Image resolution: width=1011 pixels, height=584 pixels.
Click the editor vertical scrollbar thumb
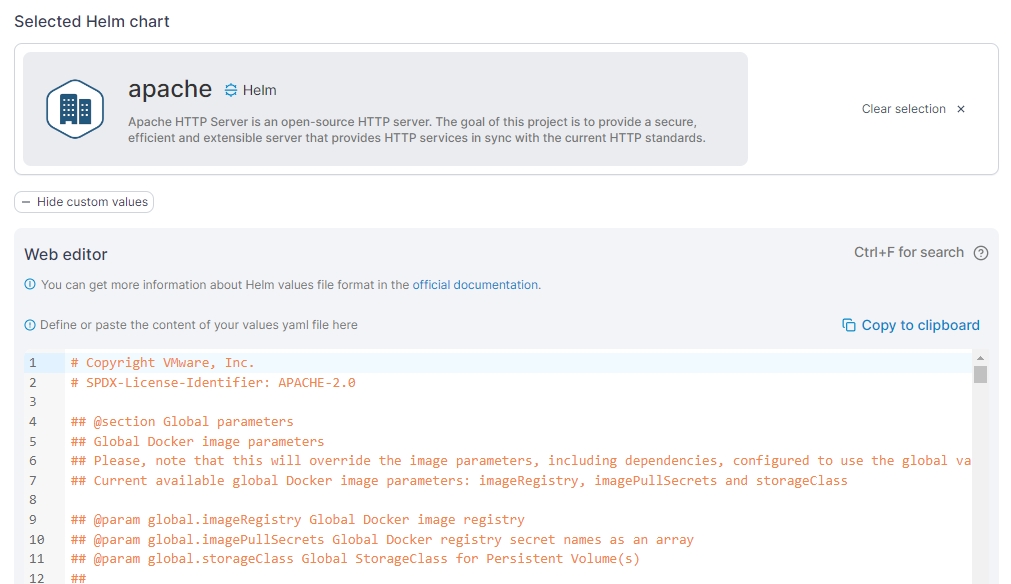point(980,374)
